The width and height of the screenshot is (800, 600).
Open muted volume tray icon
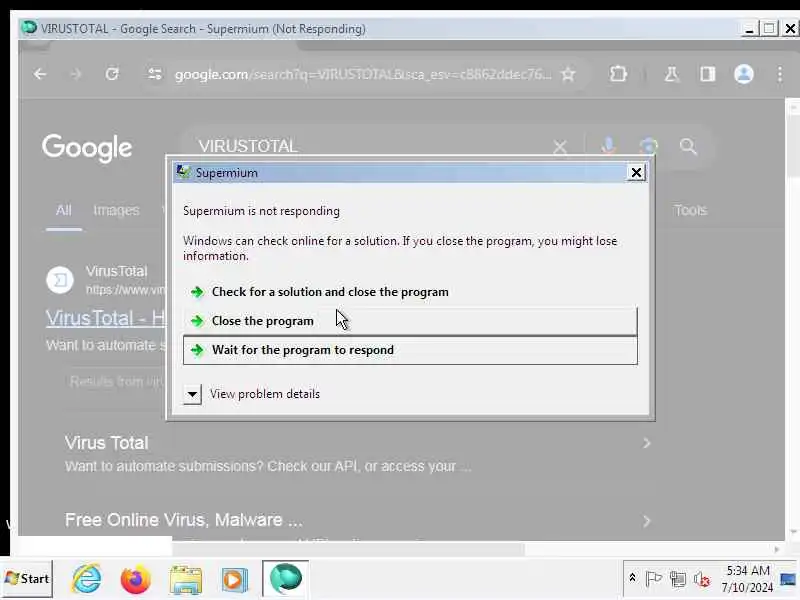click(702, 579)
